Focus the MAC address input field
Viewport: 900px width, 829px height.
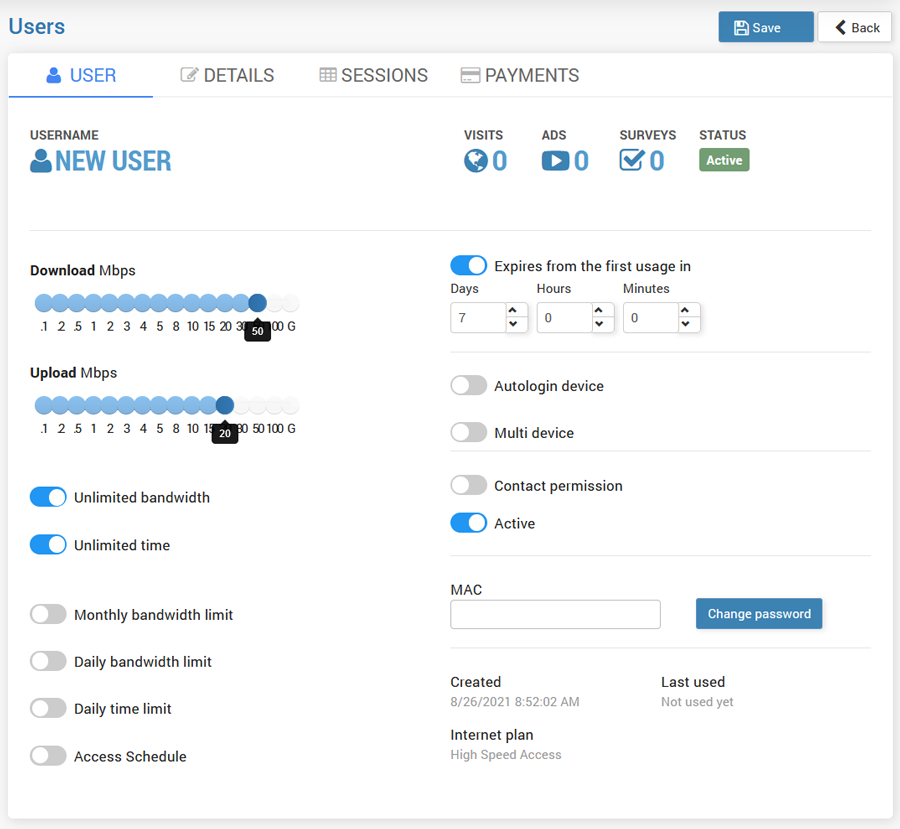(555, 614)
